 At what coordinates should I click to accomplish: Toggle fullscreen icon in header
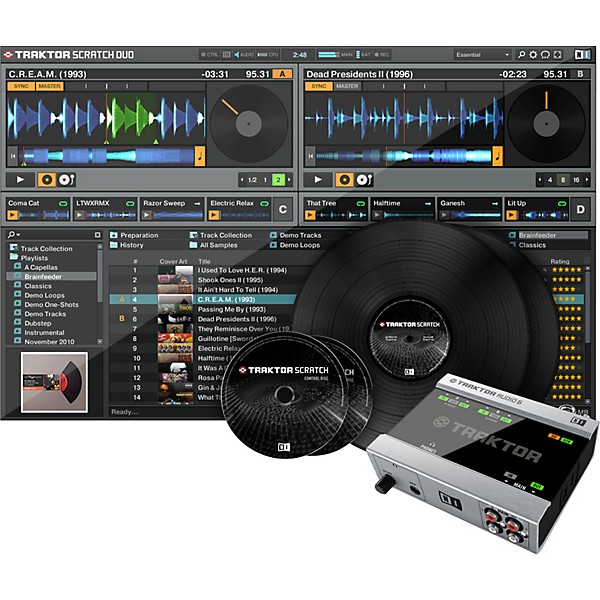coord(558,55)
